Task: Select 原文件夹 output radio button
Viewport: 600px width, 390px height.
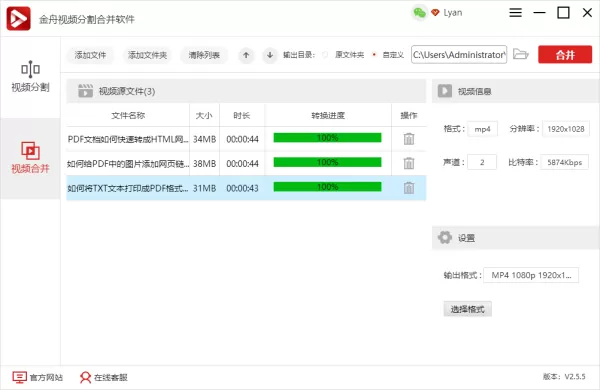Action: (325, 55)
